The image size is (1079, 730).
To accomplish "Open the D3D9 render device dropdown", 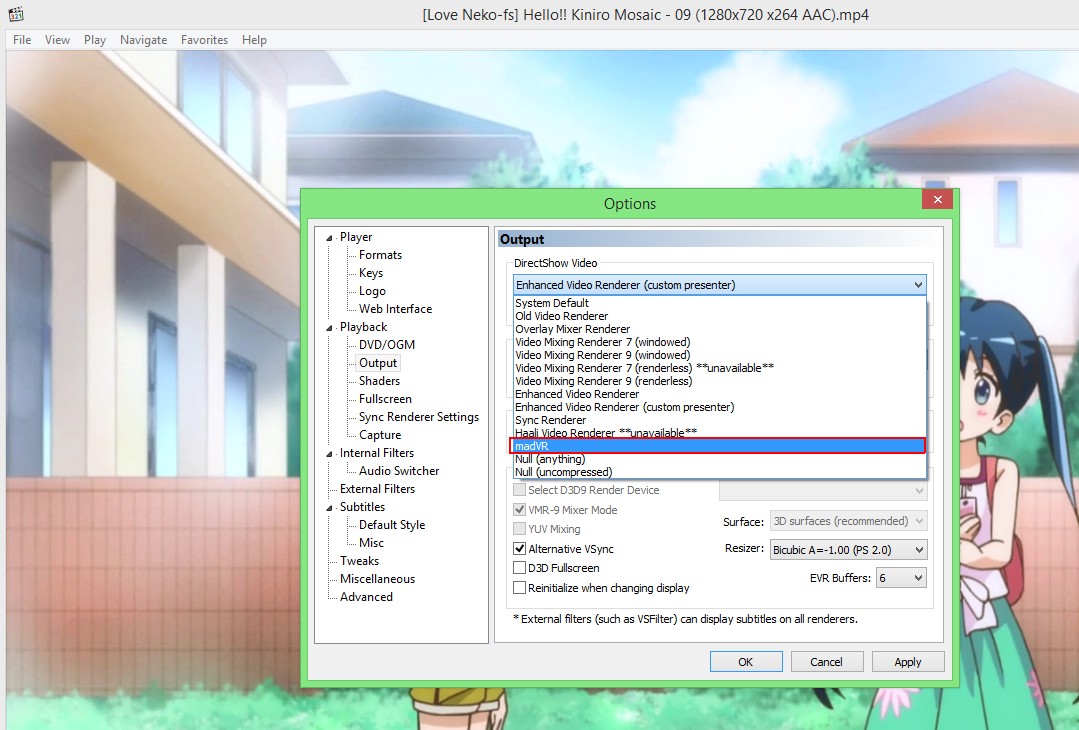I will 823,491.
